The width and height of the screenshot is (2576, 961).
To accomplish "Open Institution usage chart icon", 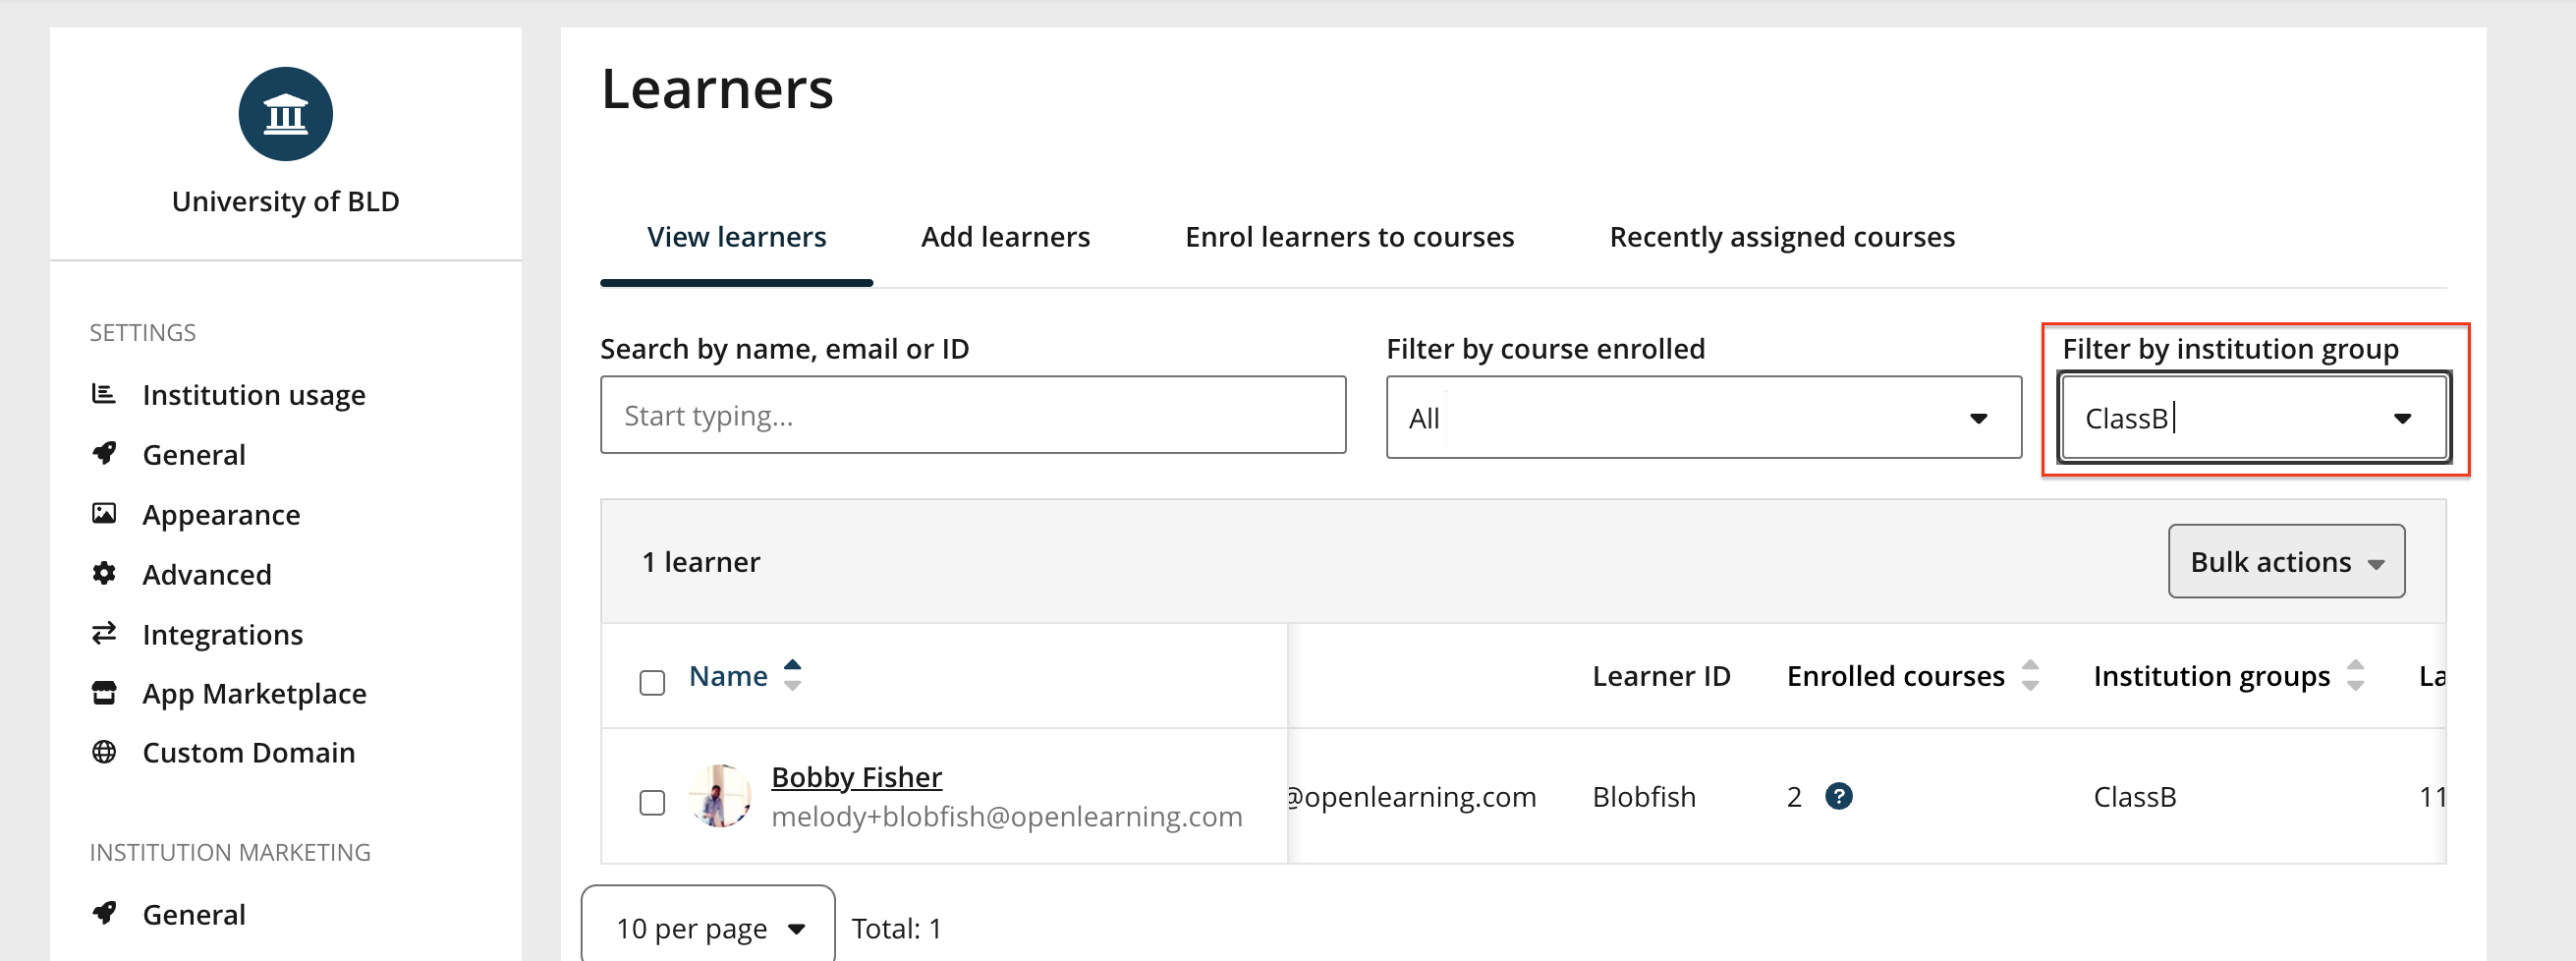I will point(104,394).
